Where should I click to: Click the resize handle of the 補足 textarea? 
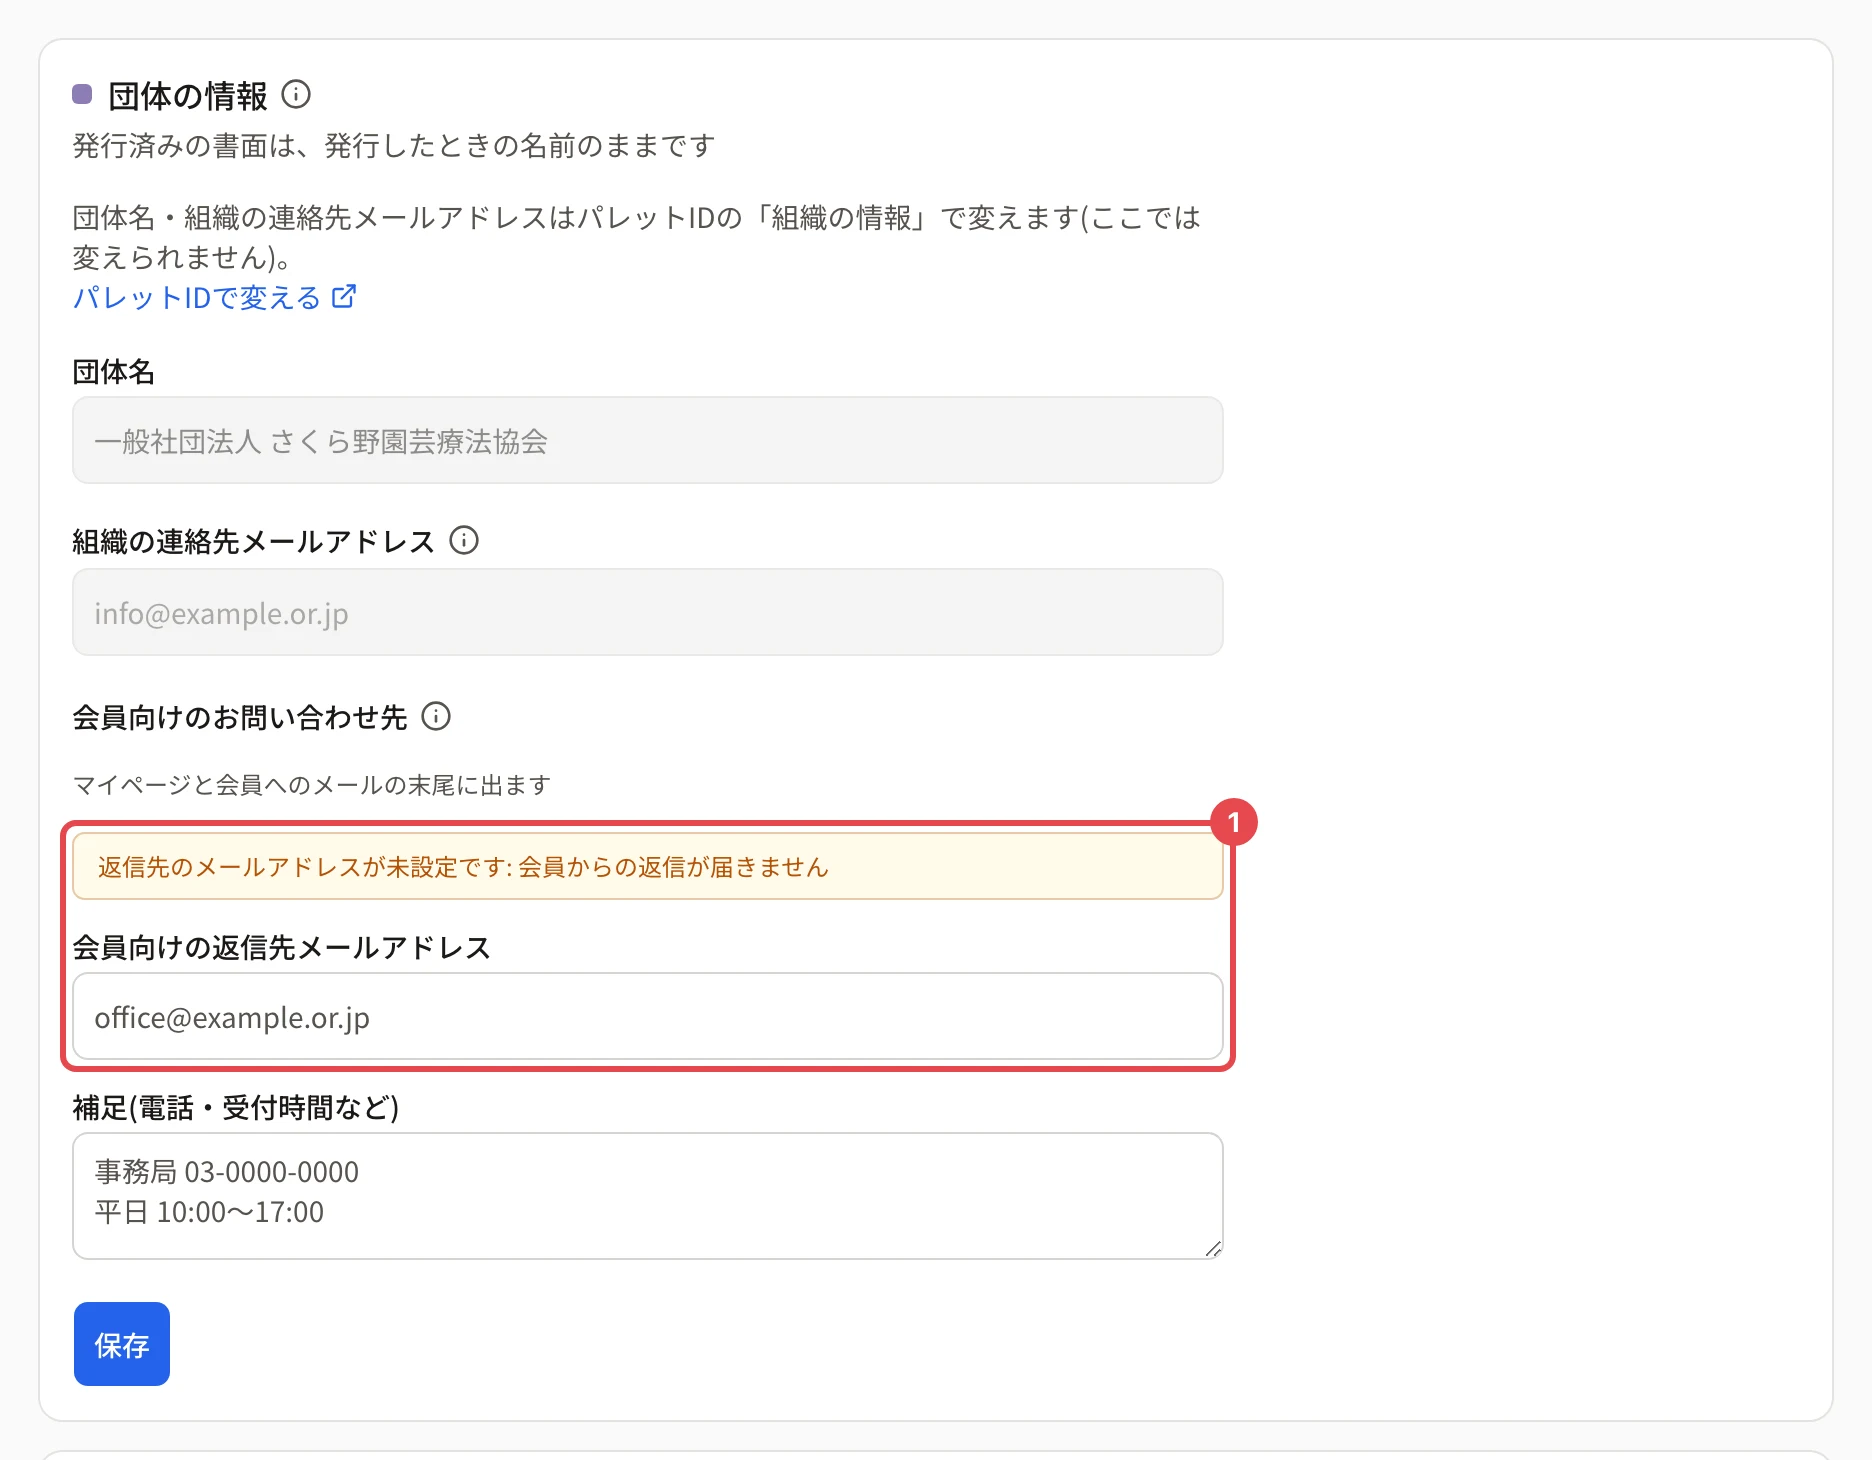[1213, 1249]
